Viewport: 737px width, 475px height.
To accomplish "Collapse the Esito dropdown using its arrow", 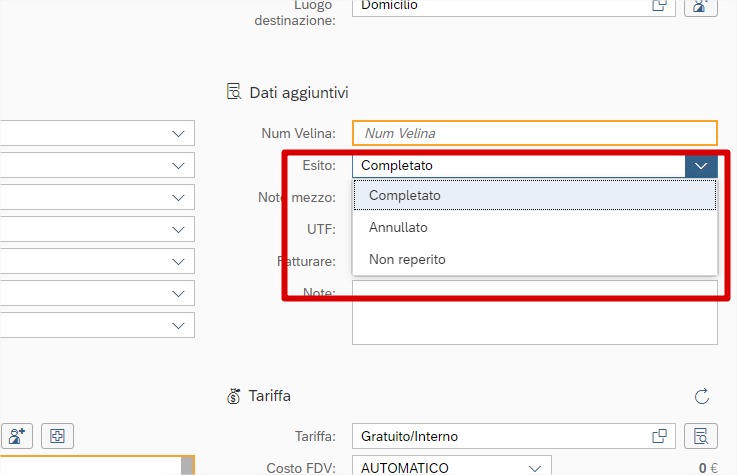I will pos(701,166).
